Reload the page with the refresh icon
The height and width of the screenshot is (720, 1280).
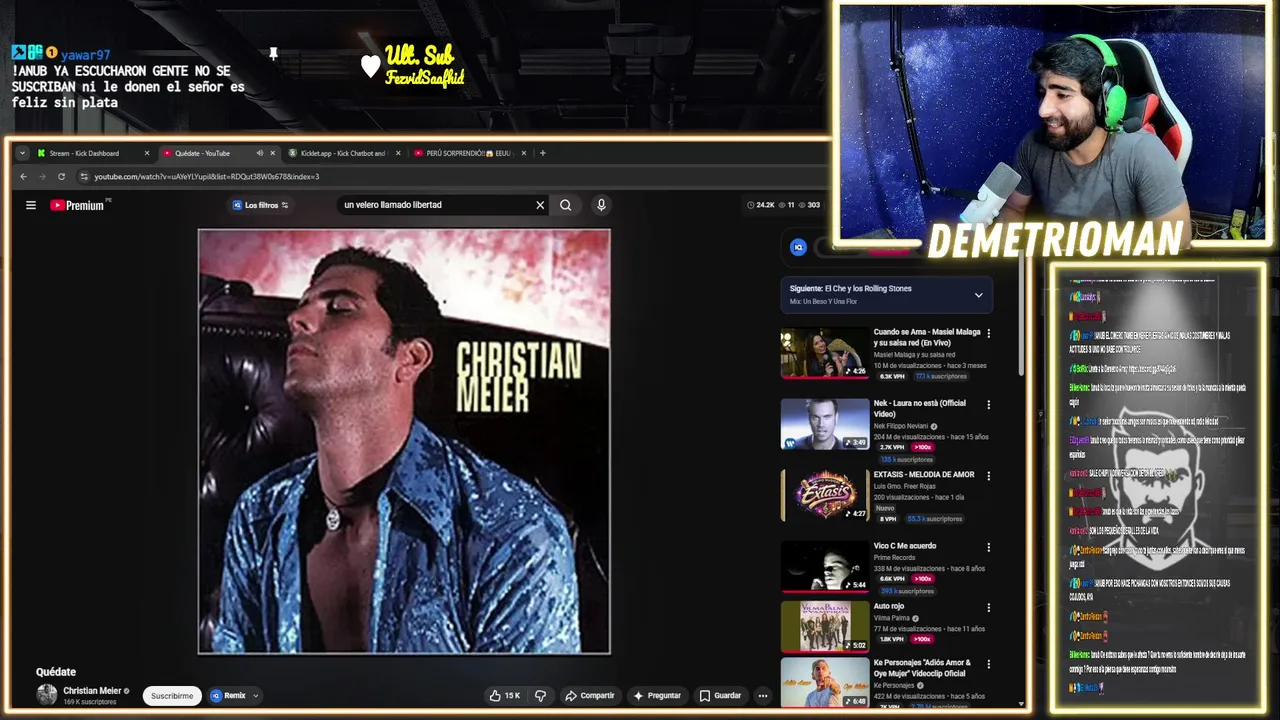point(61,177)
